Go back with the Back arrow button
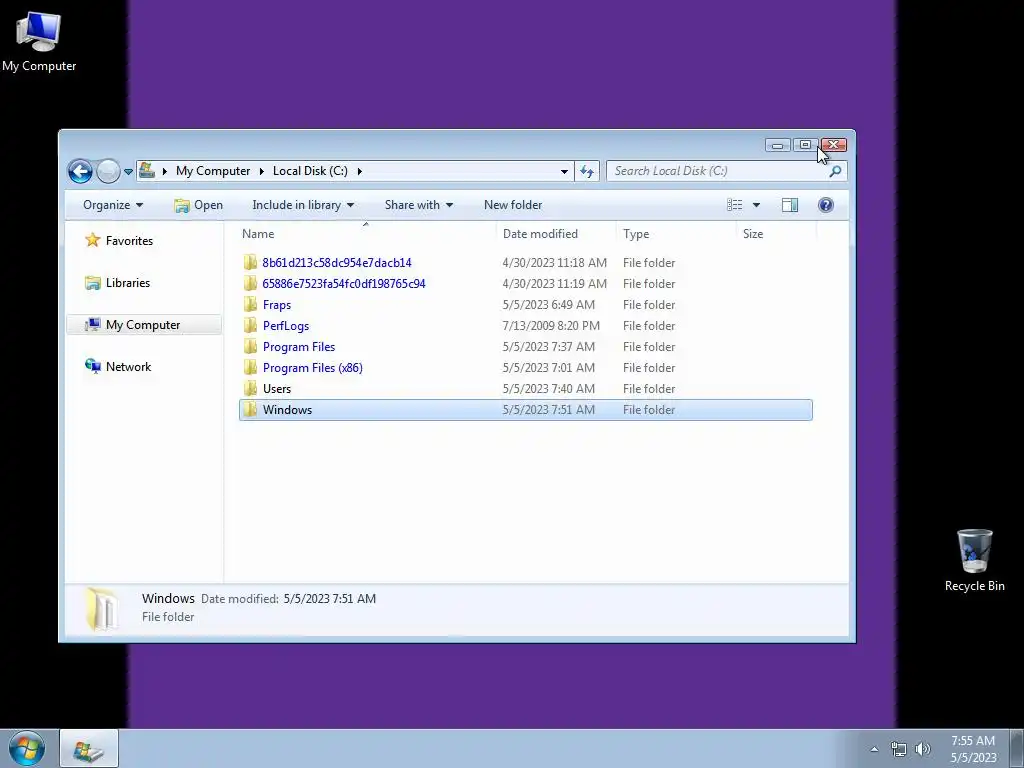Viewport: 1024px width, 768px height. click(80, 171)
